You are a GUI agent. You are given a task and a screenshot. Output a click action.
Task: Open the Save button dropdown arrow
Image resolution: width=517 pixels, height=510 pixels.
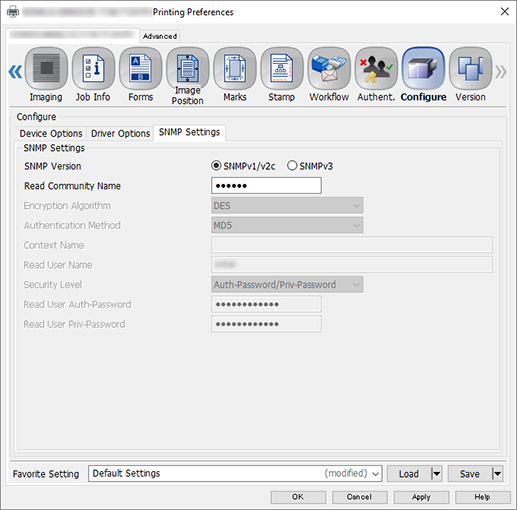[x=497, y=473]
